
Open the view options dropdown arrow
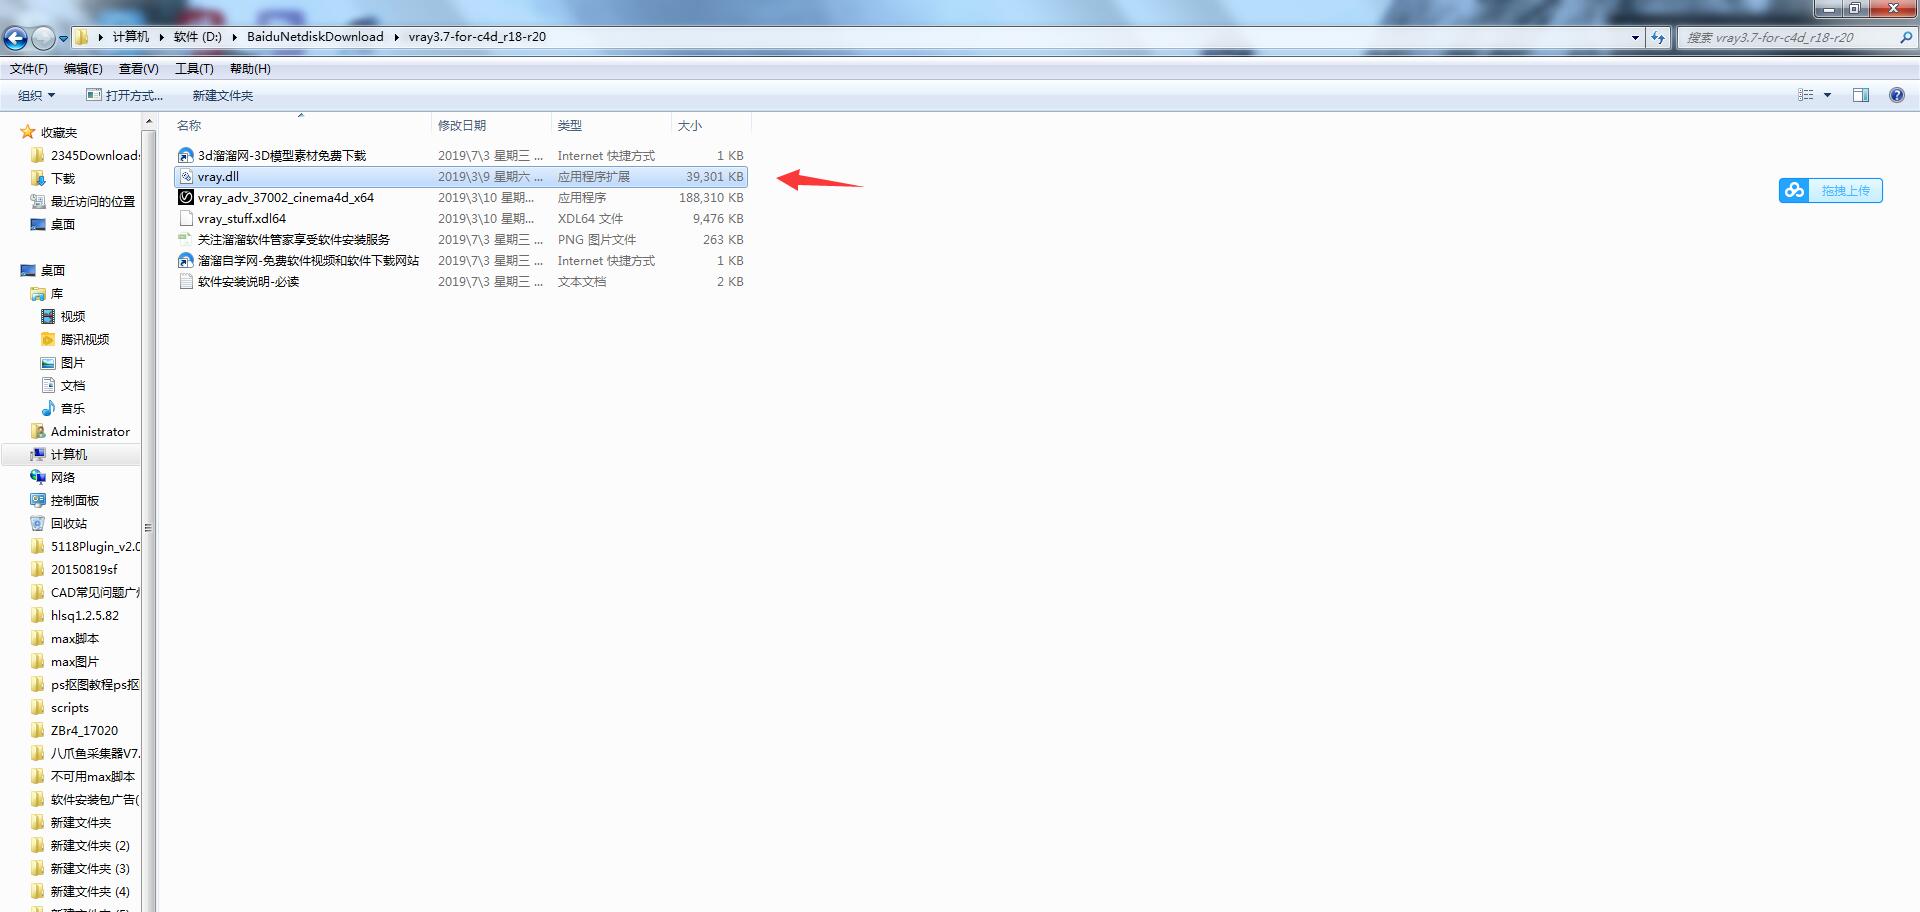tap(1827, 95)
